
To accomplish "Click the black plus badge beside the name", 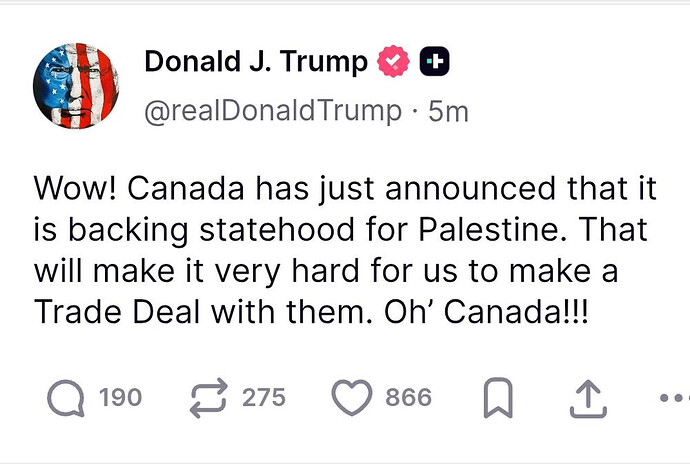I will click(x=434, y=63).
